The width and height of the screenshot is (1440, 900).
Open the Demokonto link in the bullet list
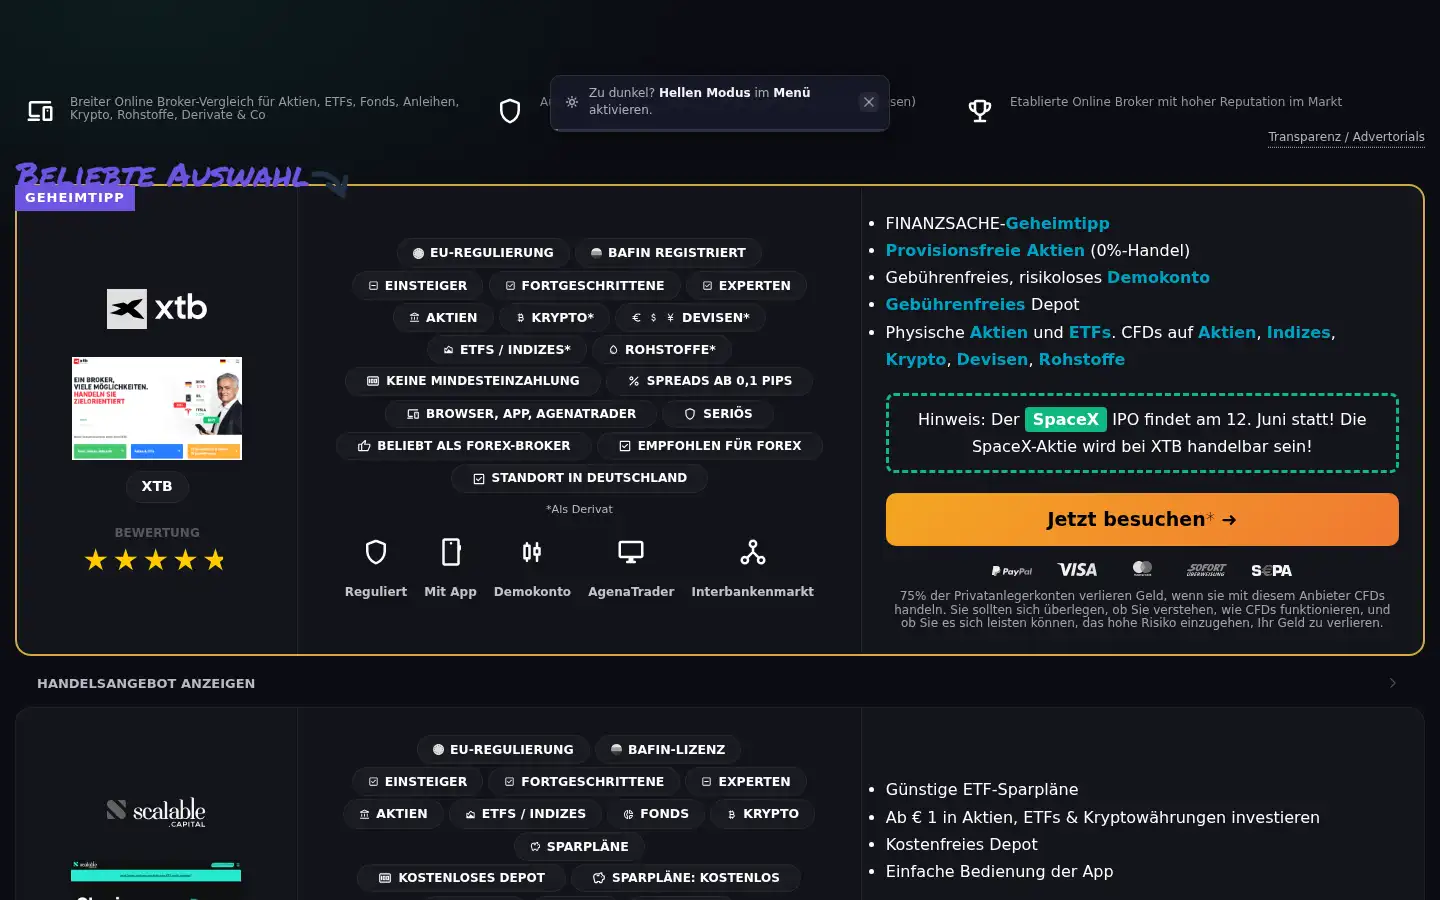1158,278
